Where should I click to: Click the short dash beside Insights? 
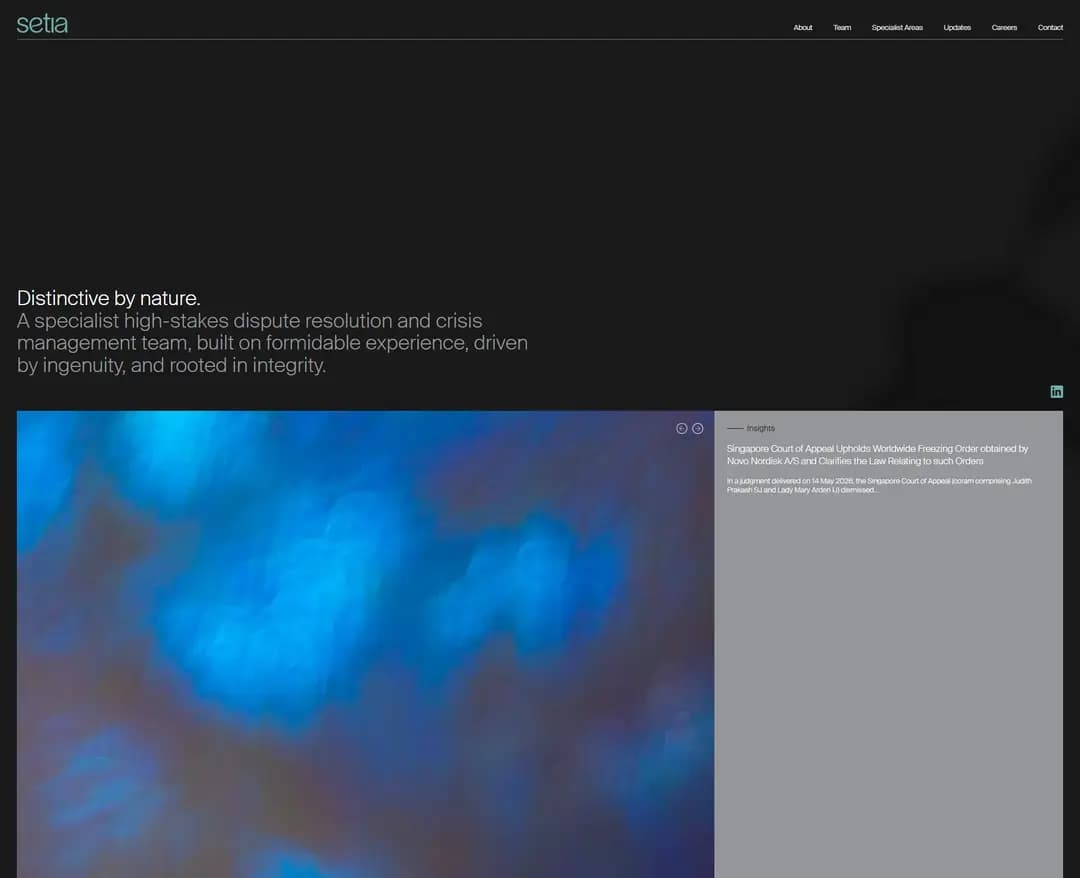735,428
